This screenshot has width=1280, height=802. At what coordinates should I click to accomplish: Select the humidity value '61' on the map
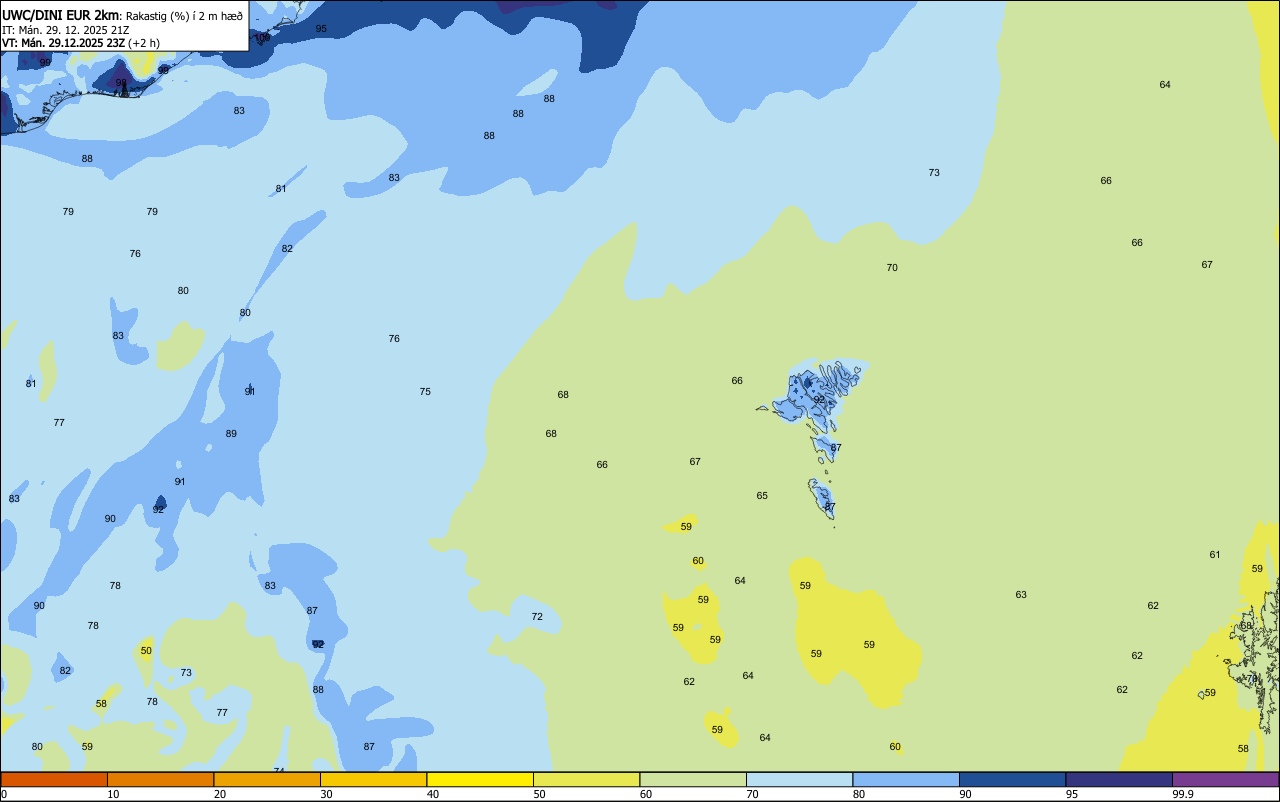coord(1215,555)
